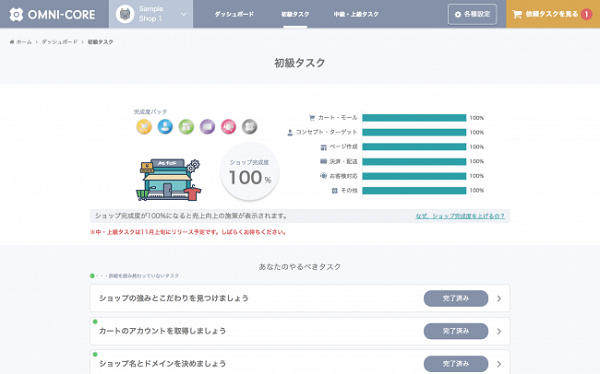Click the person icon beside コンセプト・ターゲット
The height and width of the screenshot is (374, 600).
pyautogui.click(x=290, y=132)
